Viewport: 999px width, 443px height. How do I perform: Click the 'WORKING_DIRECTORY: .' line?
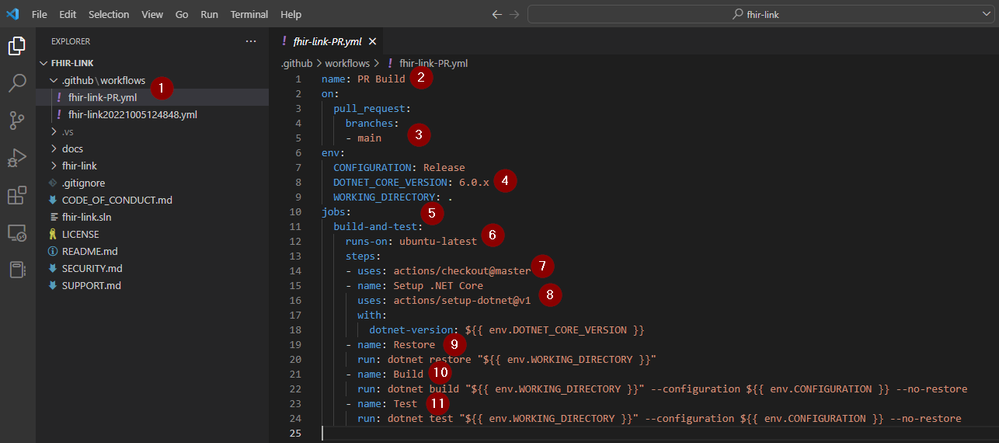pyautogui.click(x=393, y=197)
